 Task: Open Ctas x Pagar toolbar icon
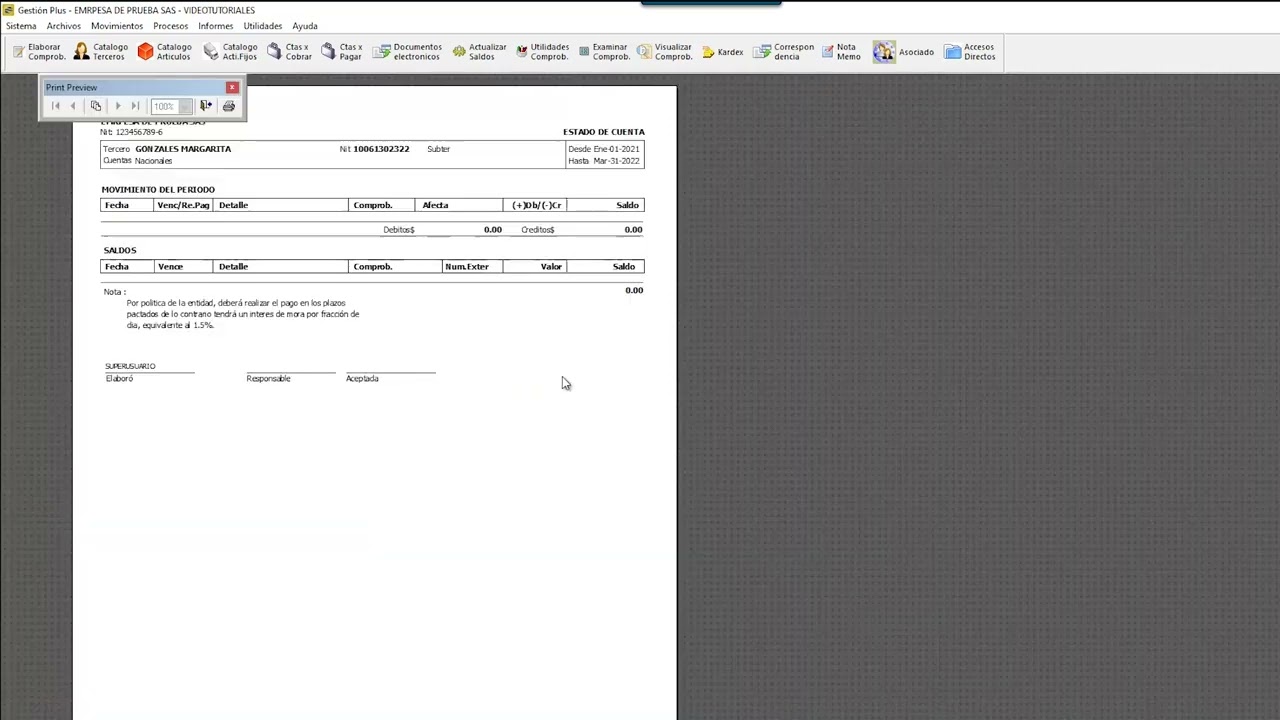tap(342, 52)
